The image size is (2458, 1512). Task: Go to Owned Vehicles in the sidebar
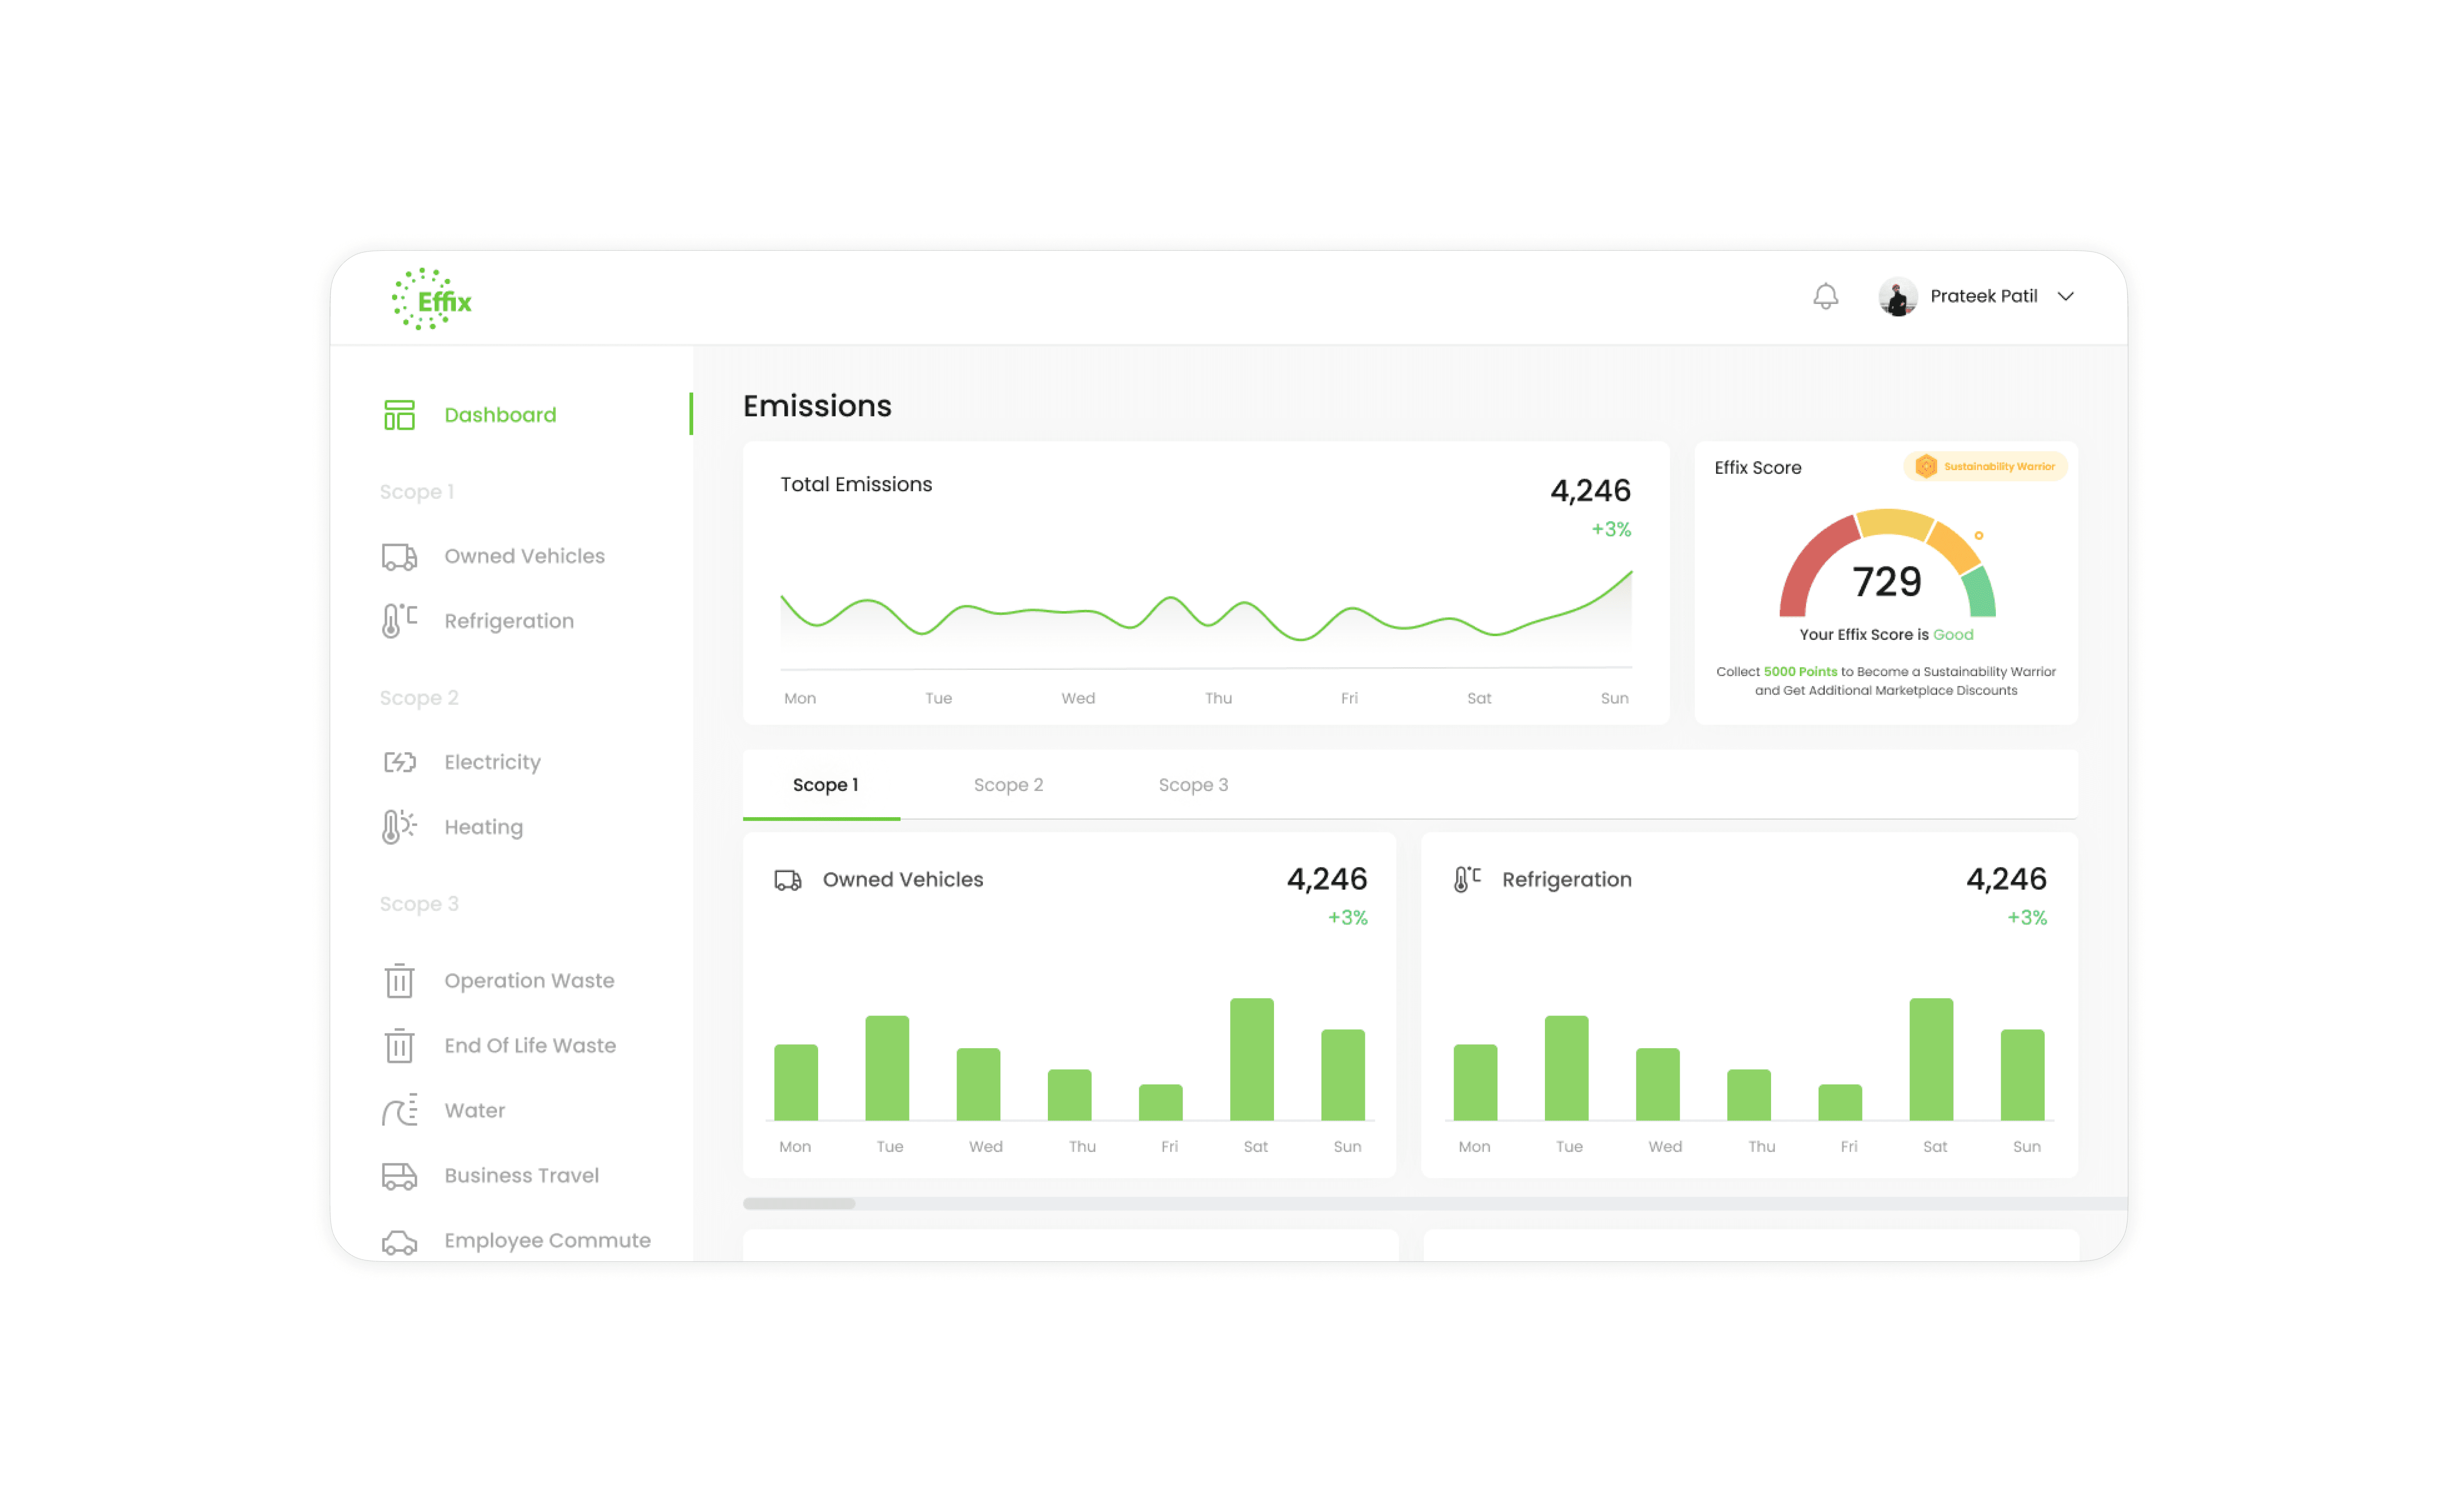[x=524, y=556]
